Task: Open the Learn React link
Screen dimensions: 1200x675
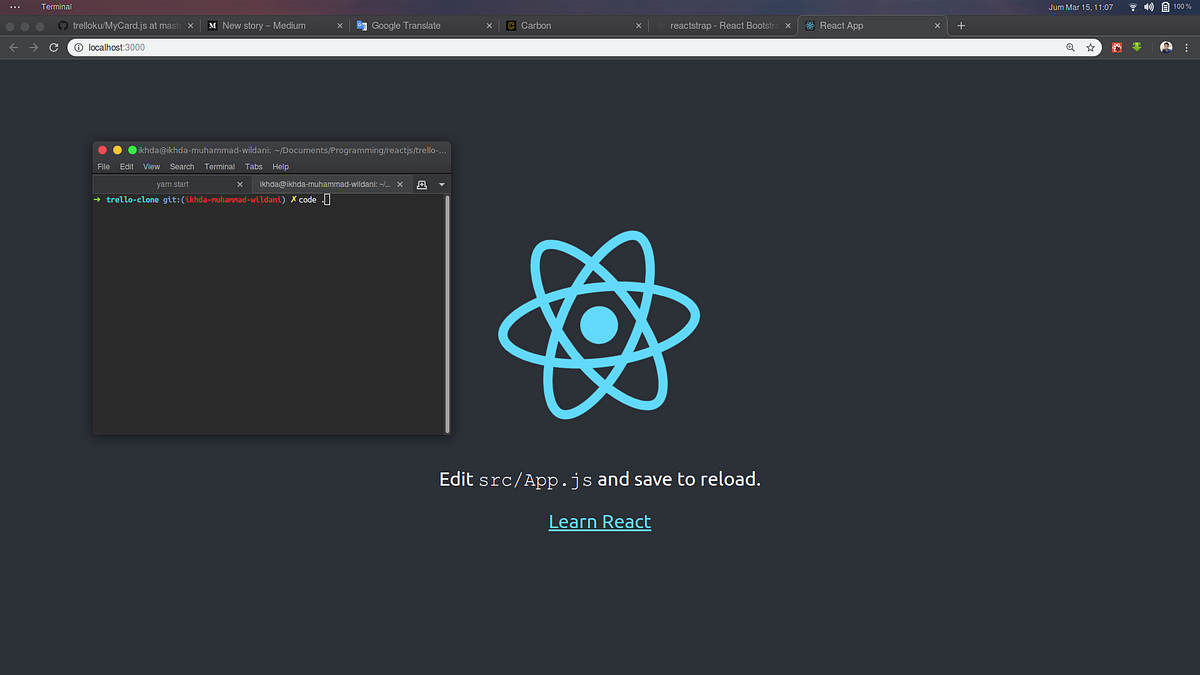Action: pyautogui.click(x=599, y=521)
